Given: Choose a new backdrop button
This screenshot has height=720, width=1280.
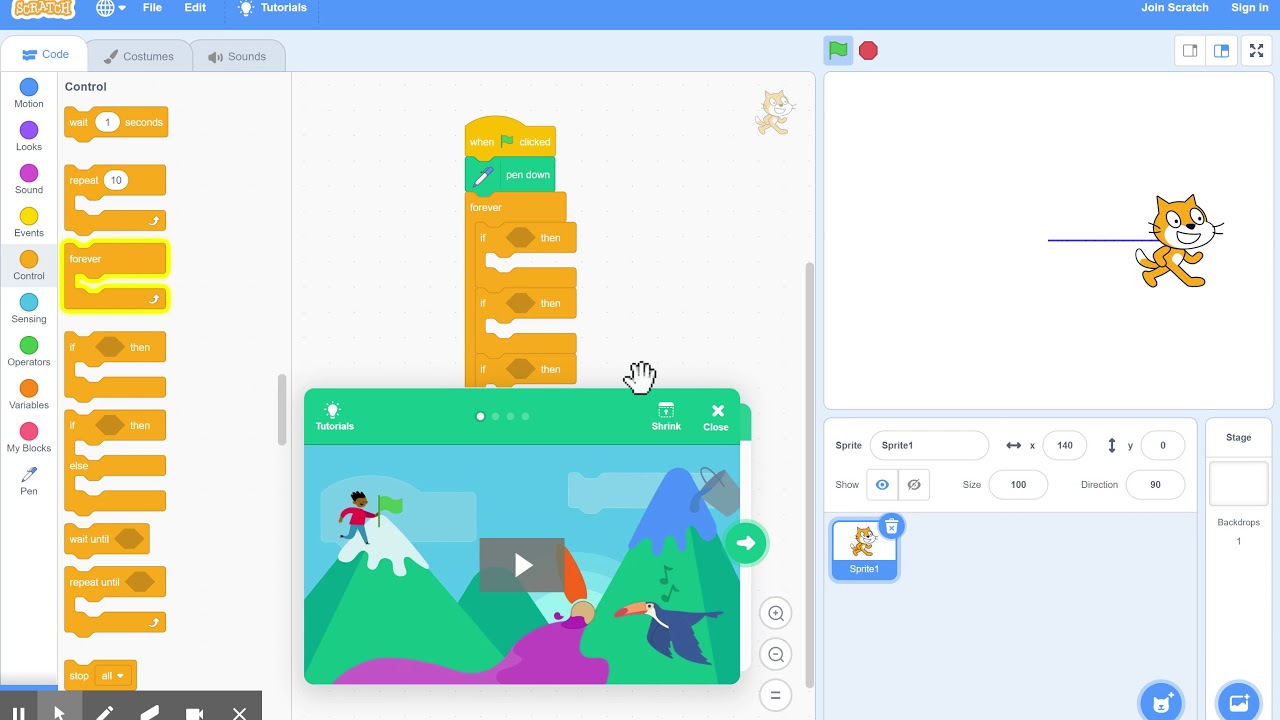Looking at the screenshot, I should point(1238,702).
